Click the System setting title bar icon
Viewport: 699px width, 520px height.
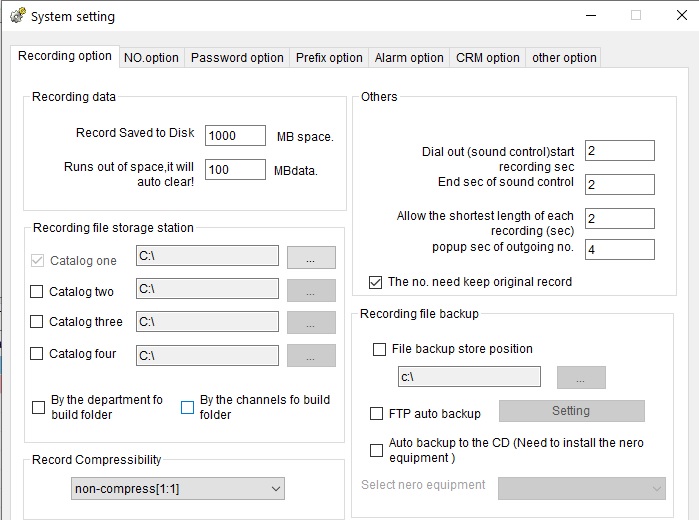[16, 16]
